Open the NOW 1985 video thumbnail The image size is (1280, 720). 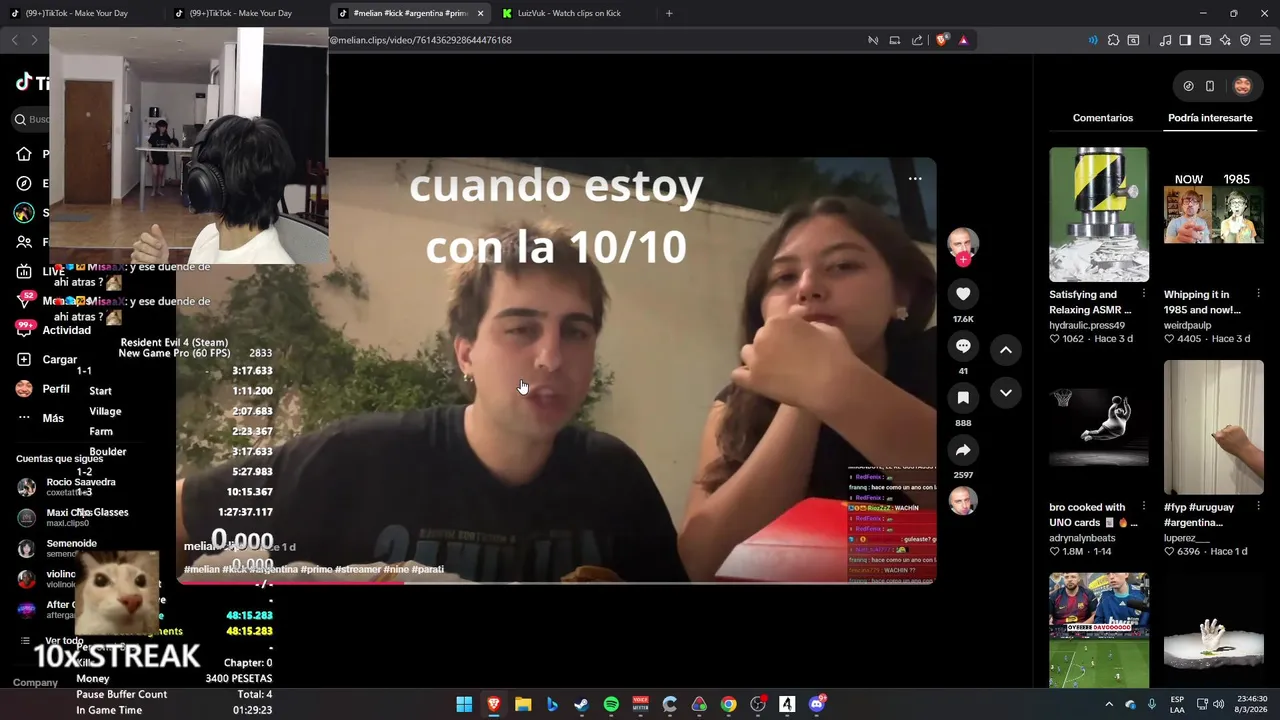1214,214
